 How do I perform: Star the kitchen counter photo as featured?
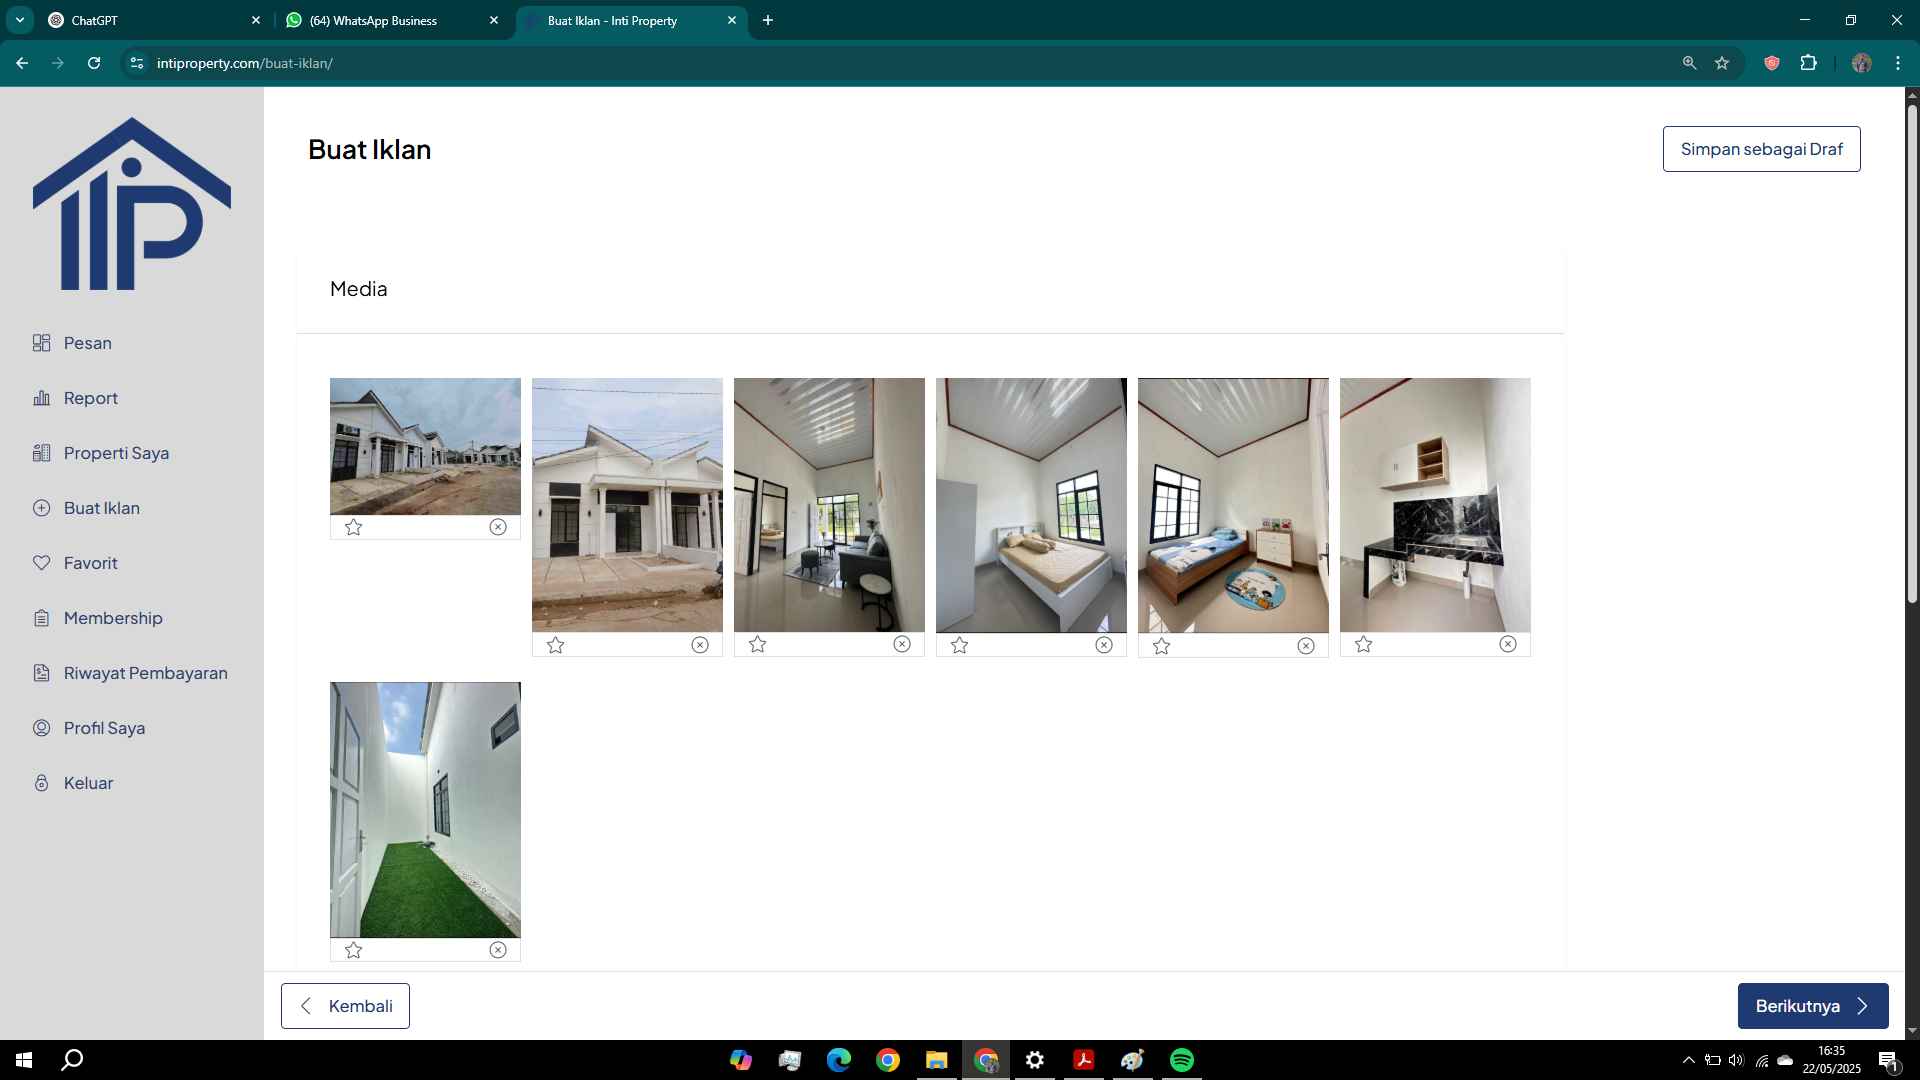click(1364, 644)
